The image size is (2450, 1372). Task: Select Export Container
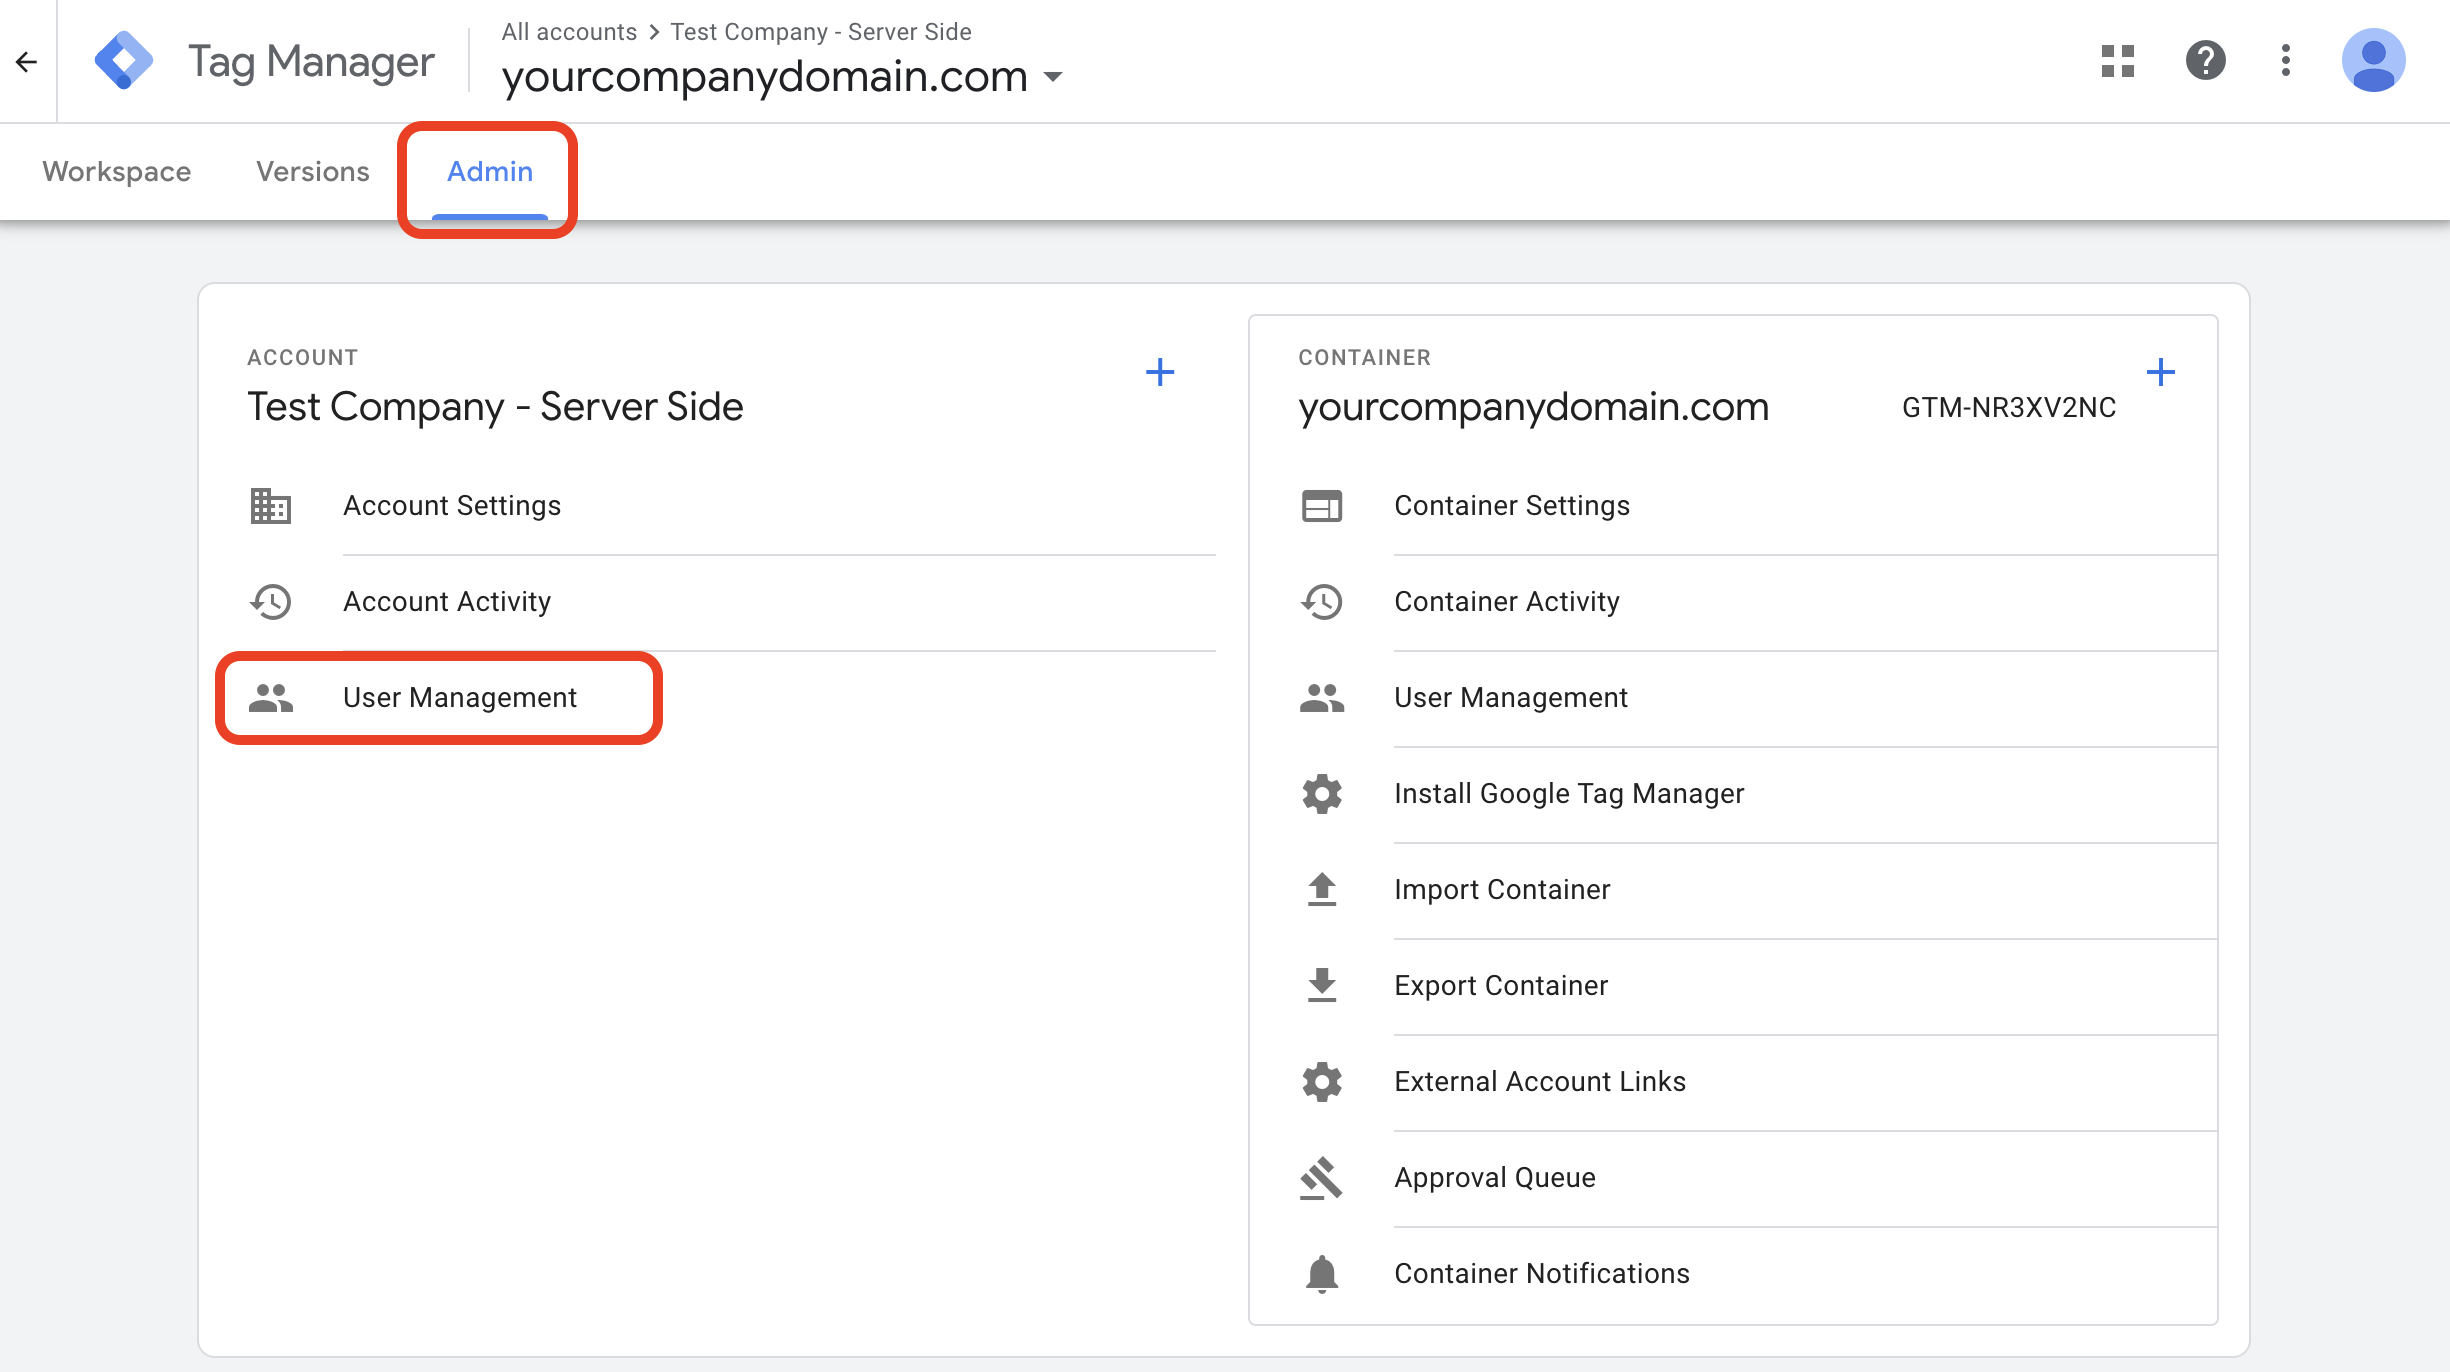pyautogui.click(x=1500, y=986)
